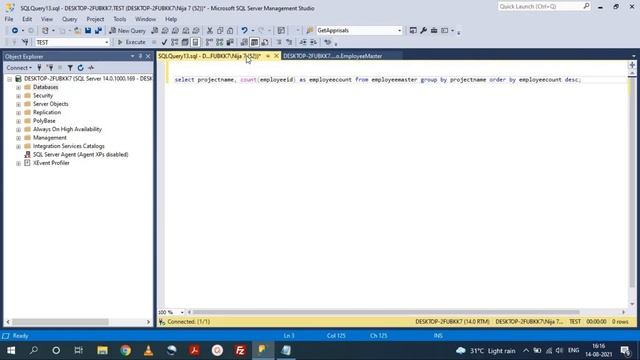640x360 pixels.
Task: Expand the PolyBase folder
Action: click(18, 121)
